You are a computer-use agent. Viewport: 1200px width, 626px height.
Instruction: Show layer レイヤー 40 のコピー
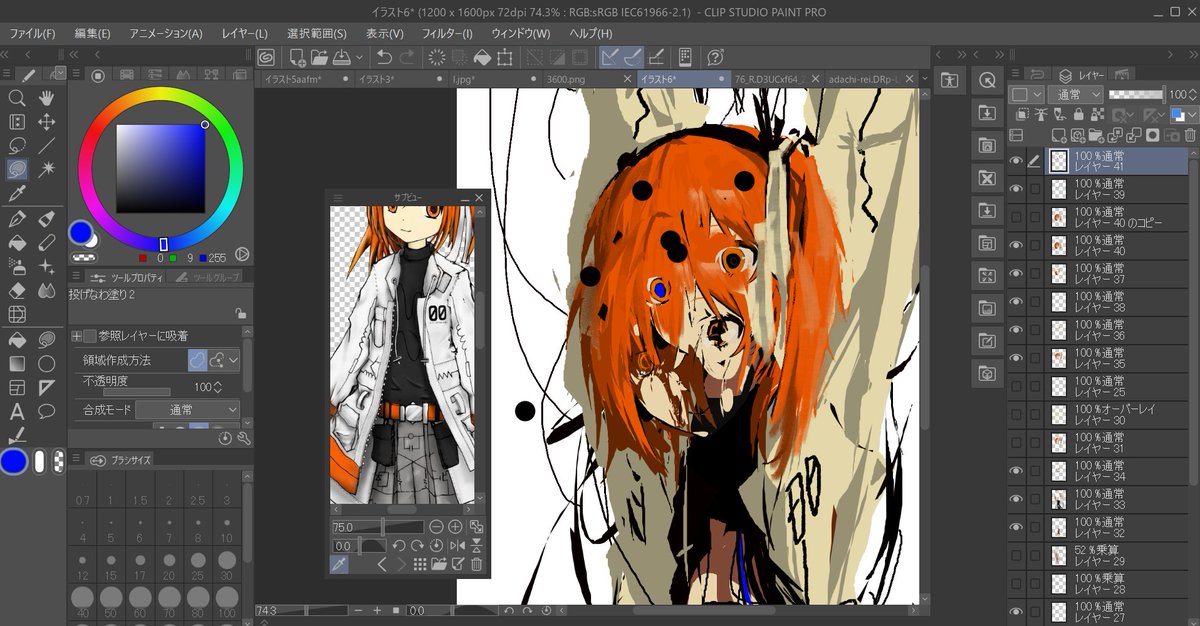pos(1016,217)
